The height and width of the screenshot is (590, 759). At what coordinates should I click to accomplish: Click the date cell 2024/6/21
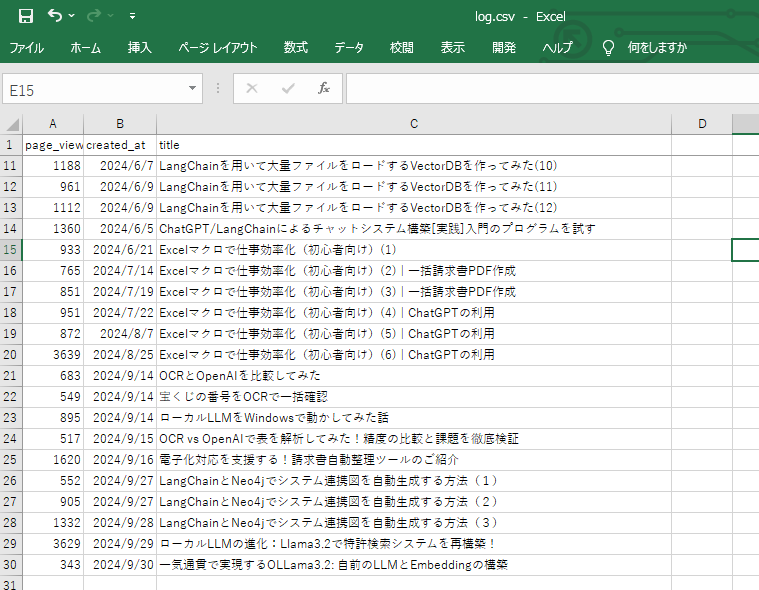click(120, 250)
